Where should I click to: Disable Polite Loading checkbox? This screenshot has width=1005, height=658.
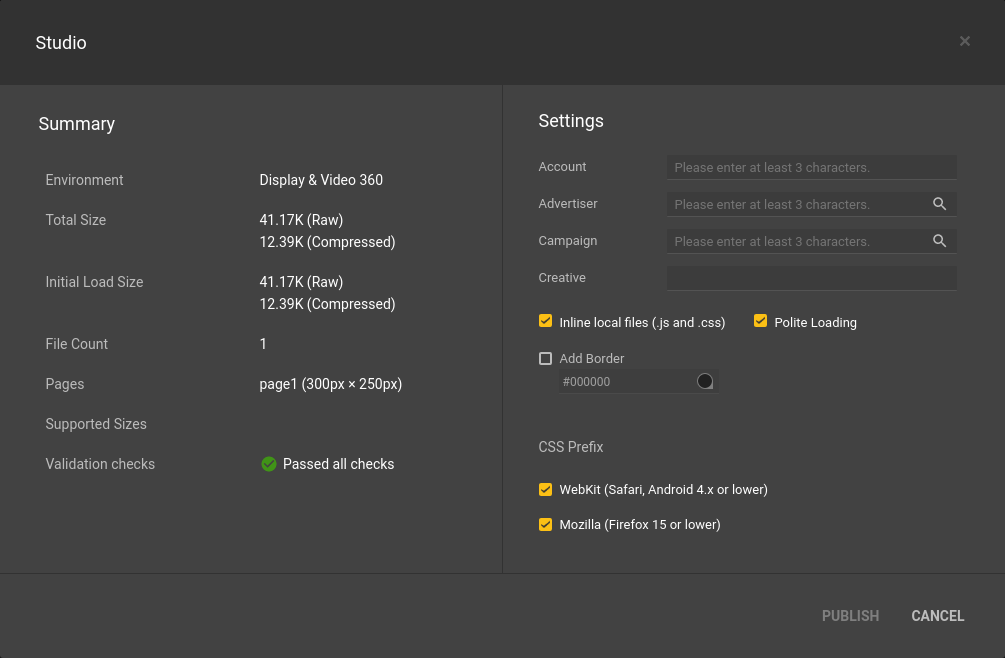pos(760,321)
